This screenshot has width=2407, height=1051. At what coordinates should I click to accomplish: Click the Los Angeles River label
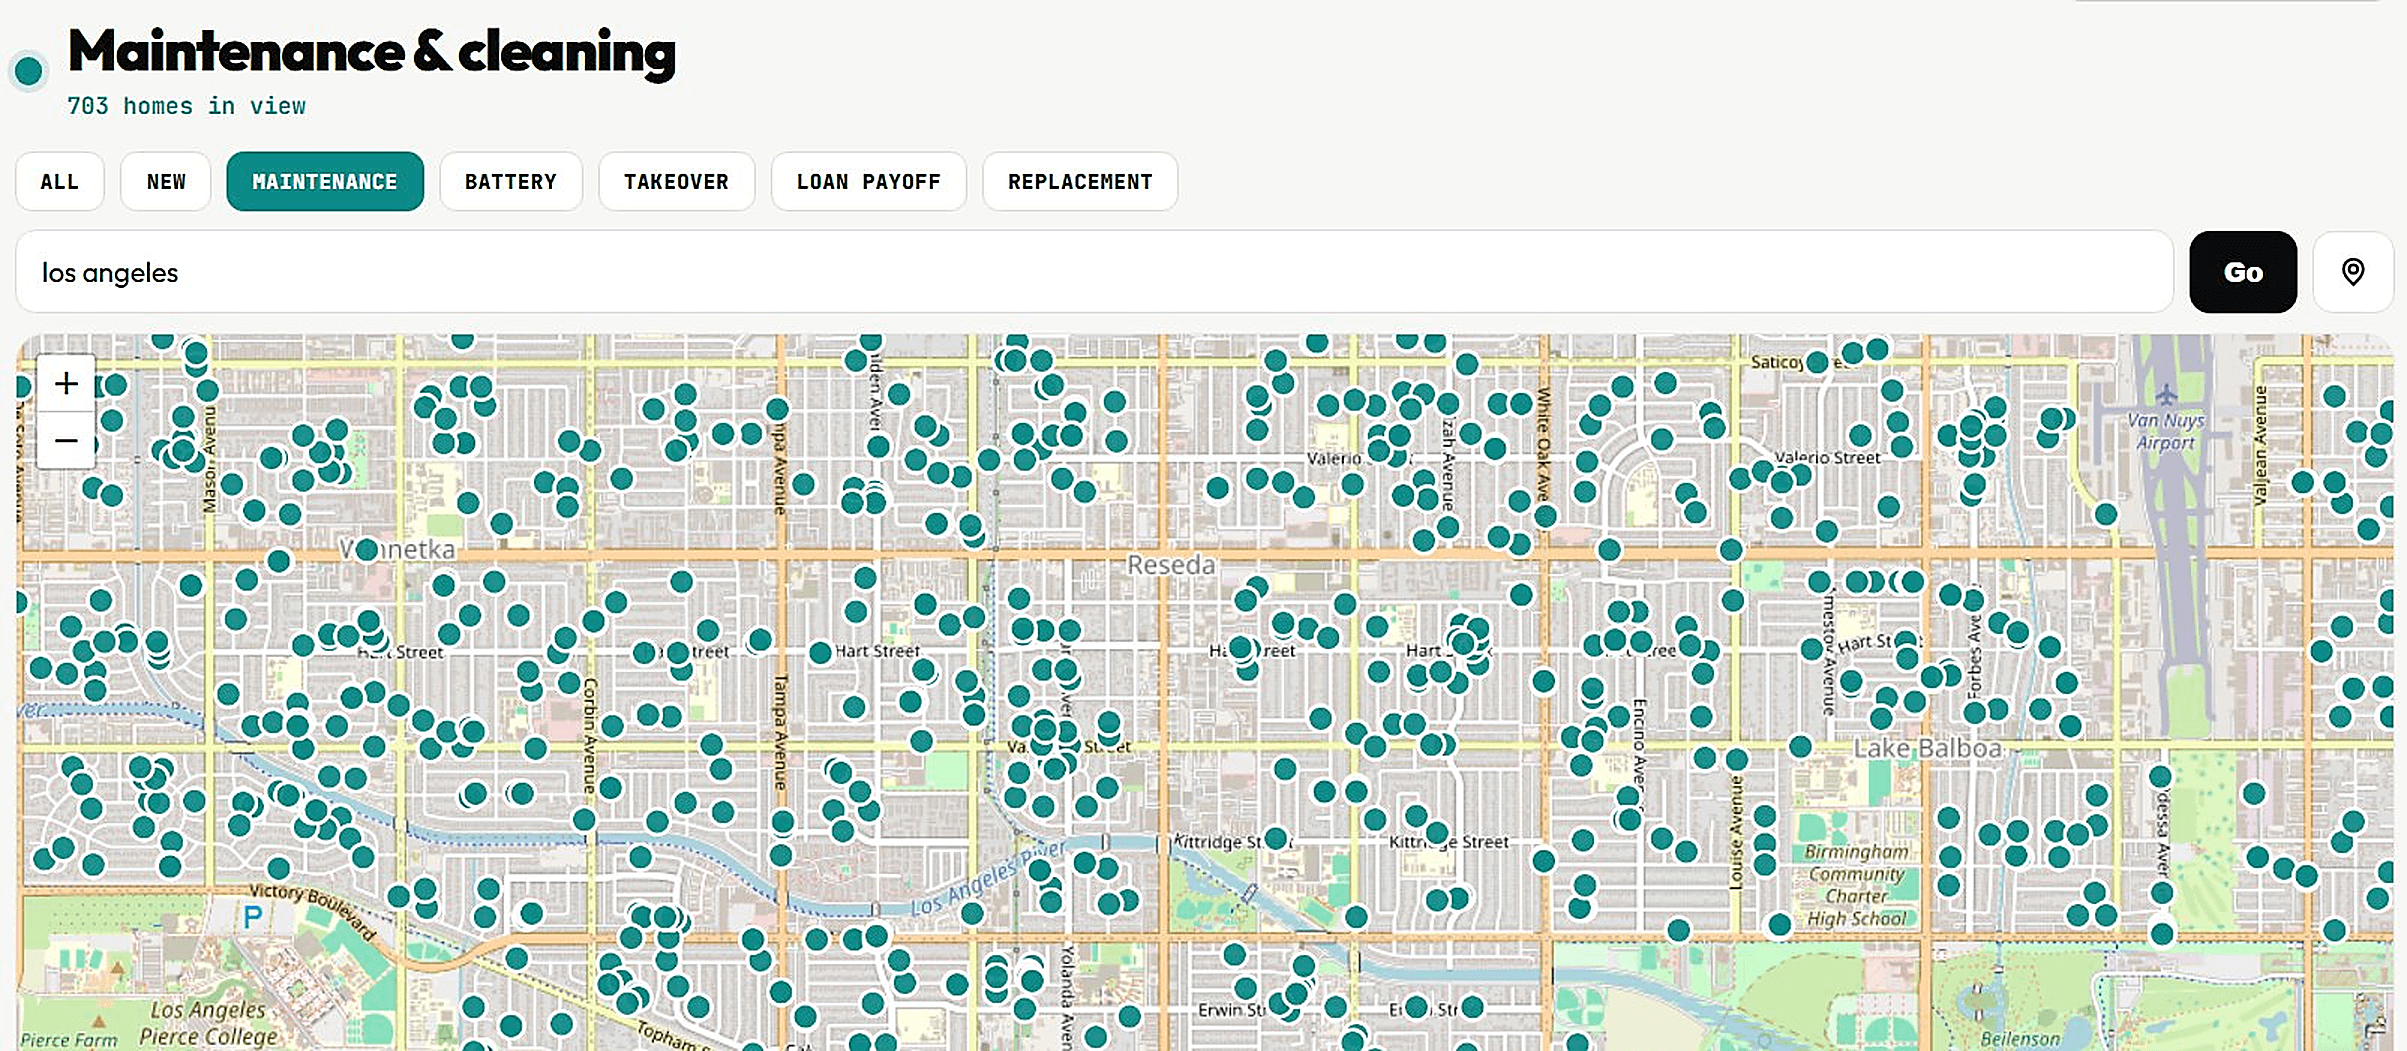(988, 878)
